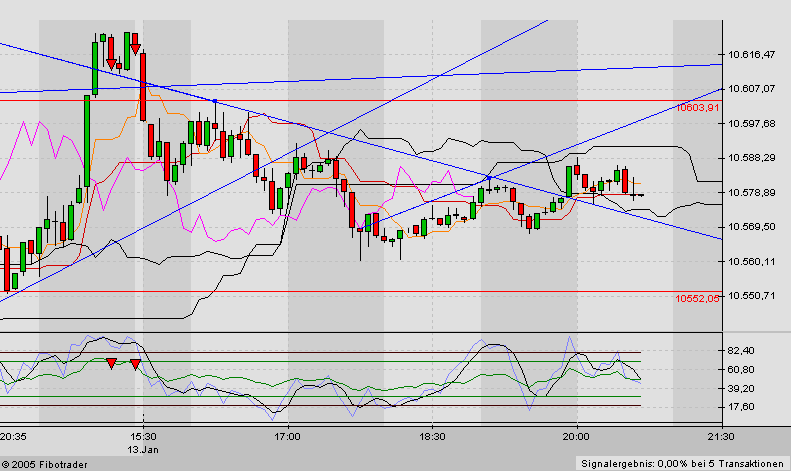This screenshot has height=471, width=791.
Task: Select the blue trendline anchor dot near 19:00
Action: (489, 178)
